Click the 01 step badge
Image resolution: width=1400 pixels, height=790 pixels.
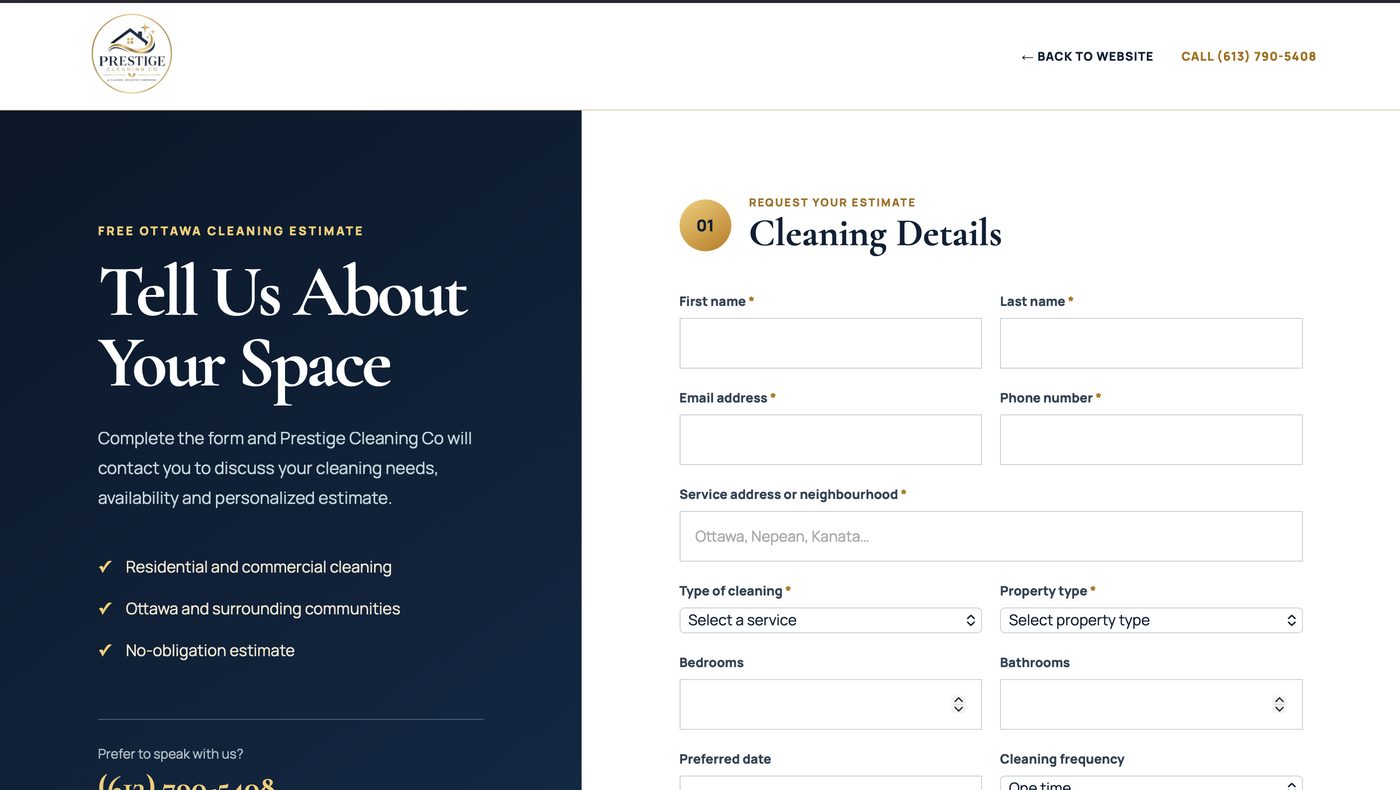[705, 225]
